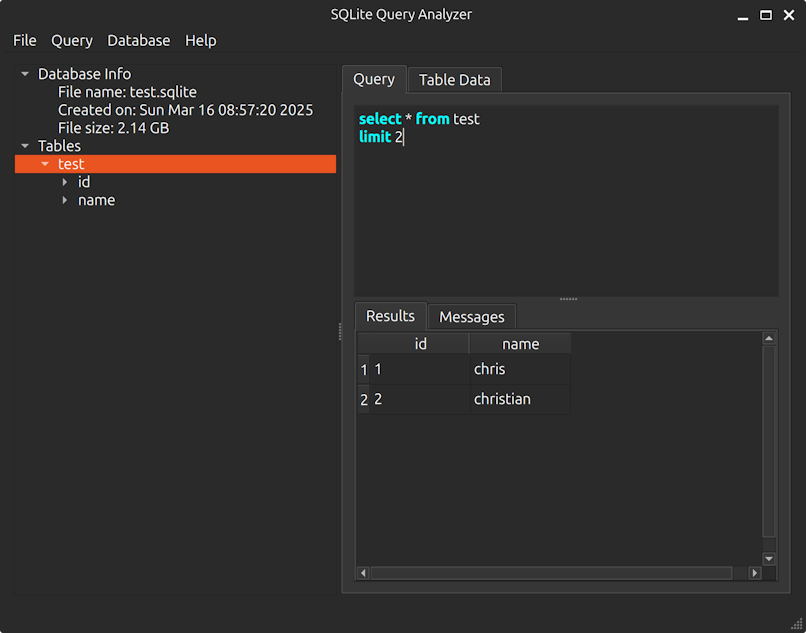Select result row header 1

[364, 370]
